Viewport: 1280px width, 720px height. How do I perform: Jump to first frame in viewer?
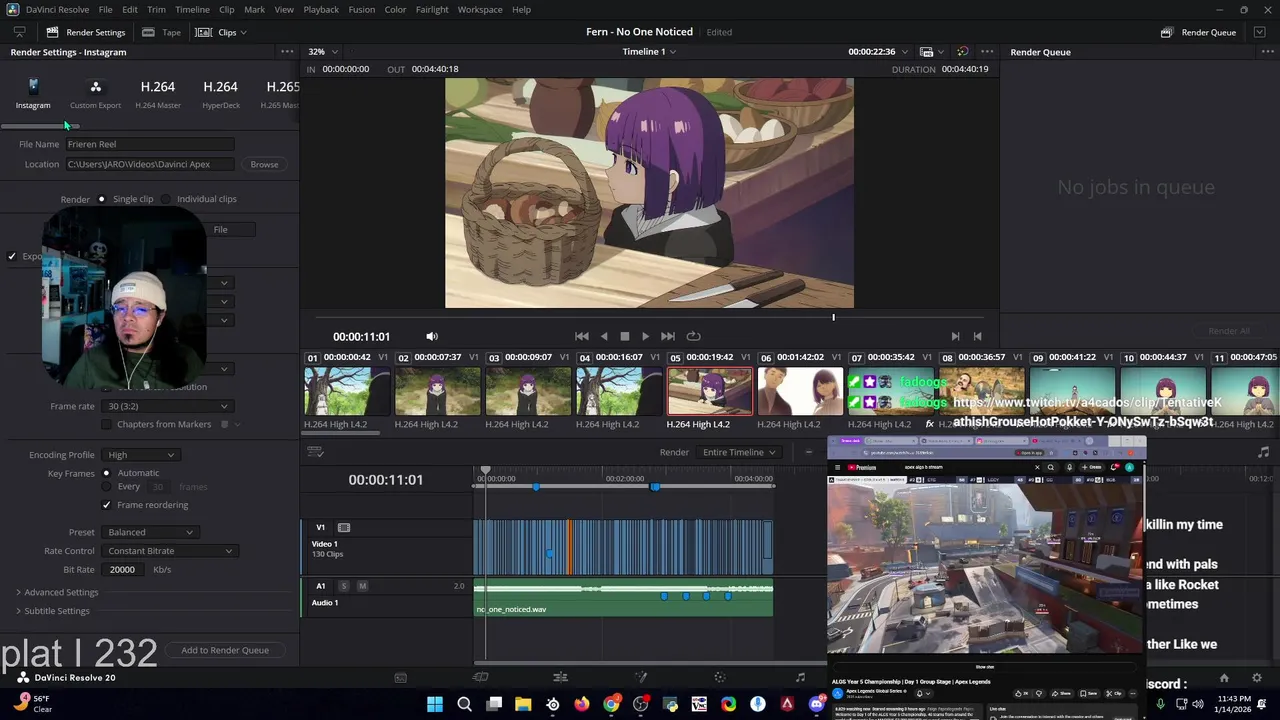(581, 336)
